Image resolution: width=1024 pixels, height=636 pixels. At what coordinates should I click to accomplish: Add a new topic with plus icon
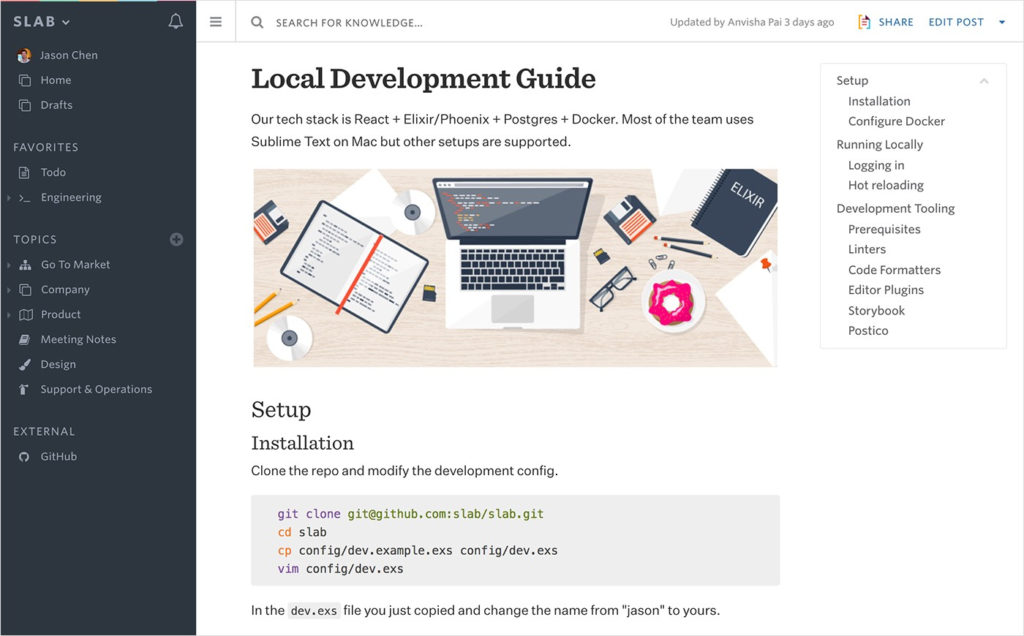[x=177, y=239]
